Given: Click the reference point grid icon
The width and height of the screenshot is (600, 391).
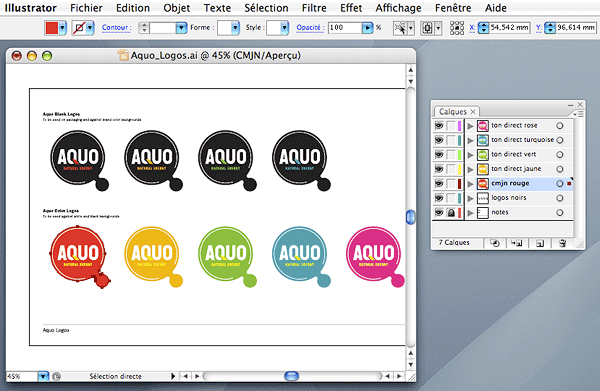Looking at the screenshot, I should pyautogui.click(x=457, y=28).
